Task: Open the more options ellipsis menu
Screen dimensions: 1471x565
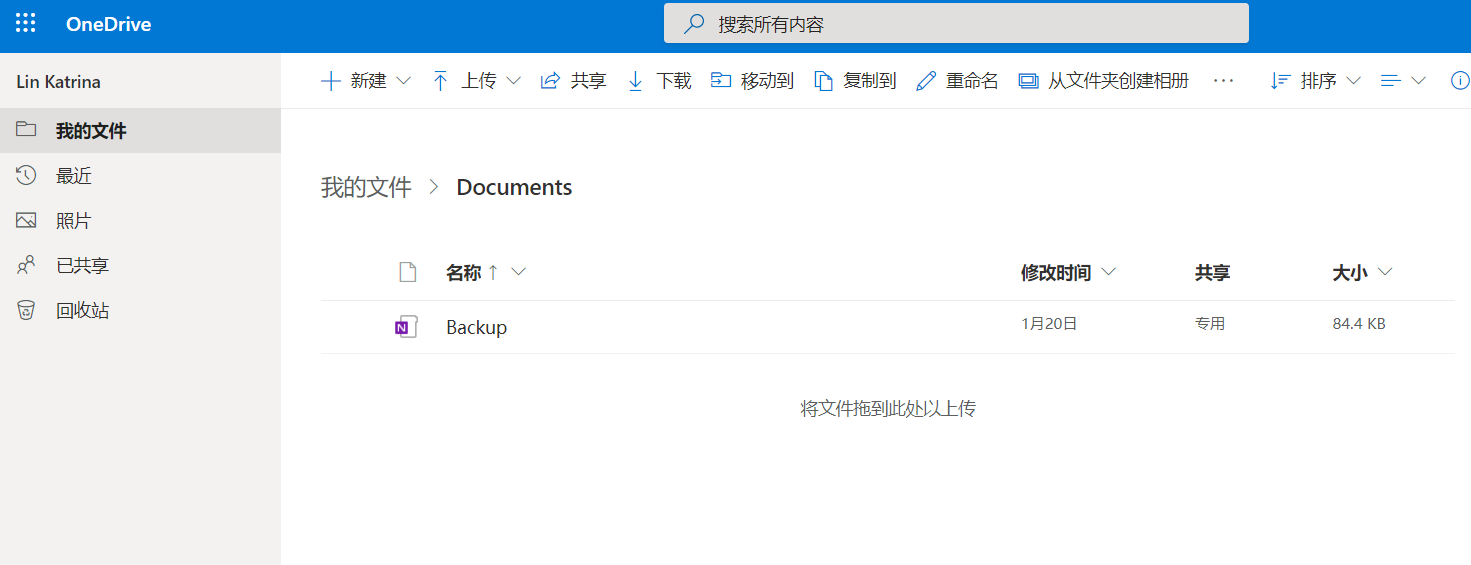Action: (1223, 81)
